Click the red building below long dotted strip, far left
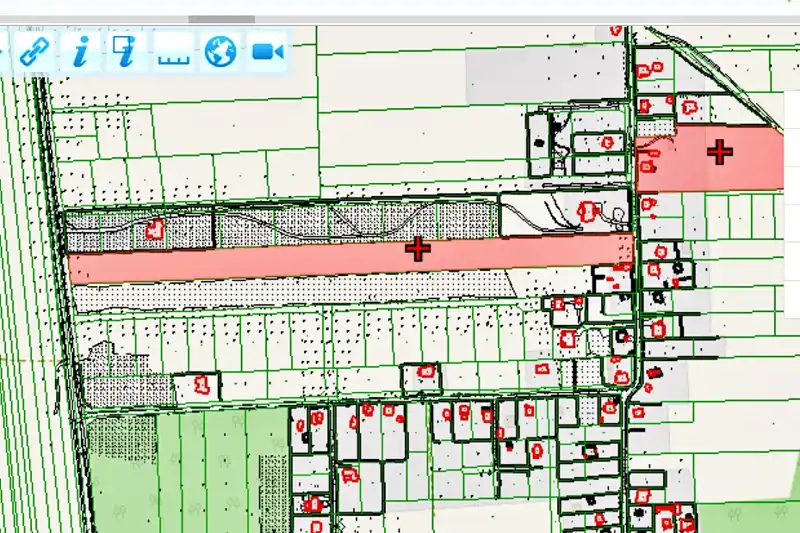Image resolution: width=800 pixels, height=533 pixels. pos(201,383)
